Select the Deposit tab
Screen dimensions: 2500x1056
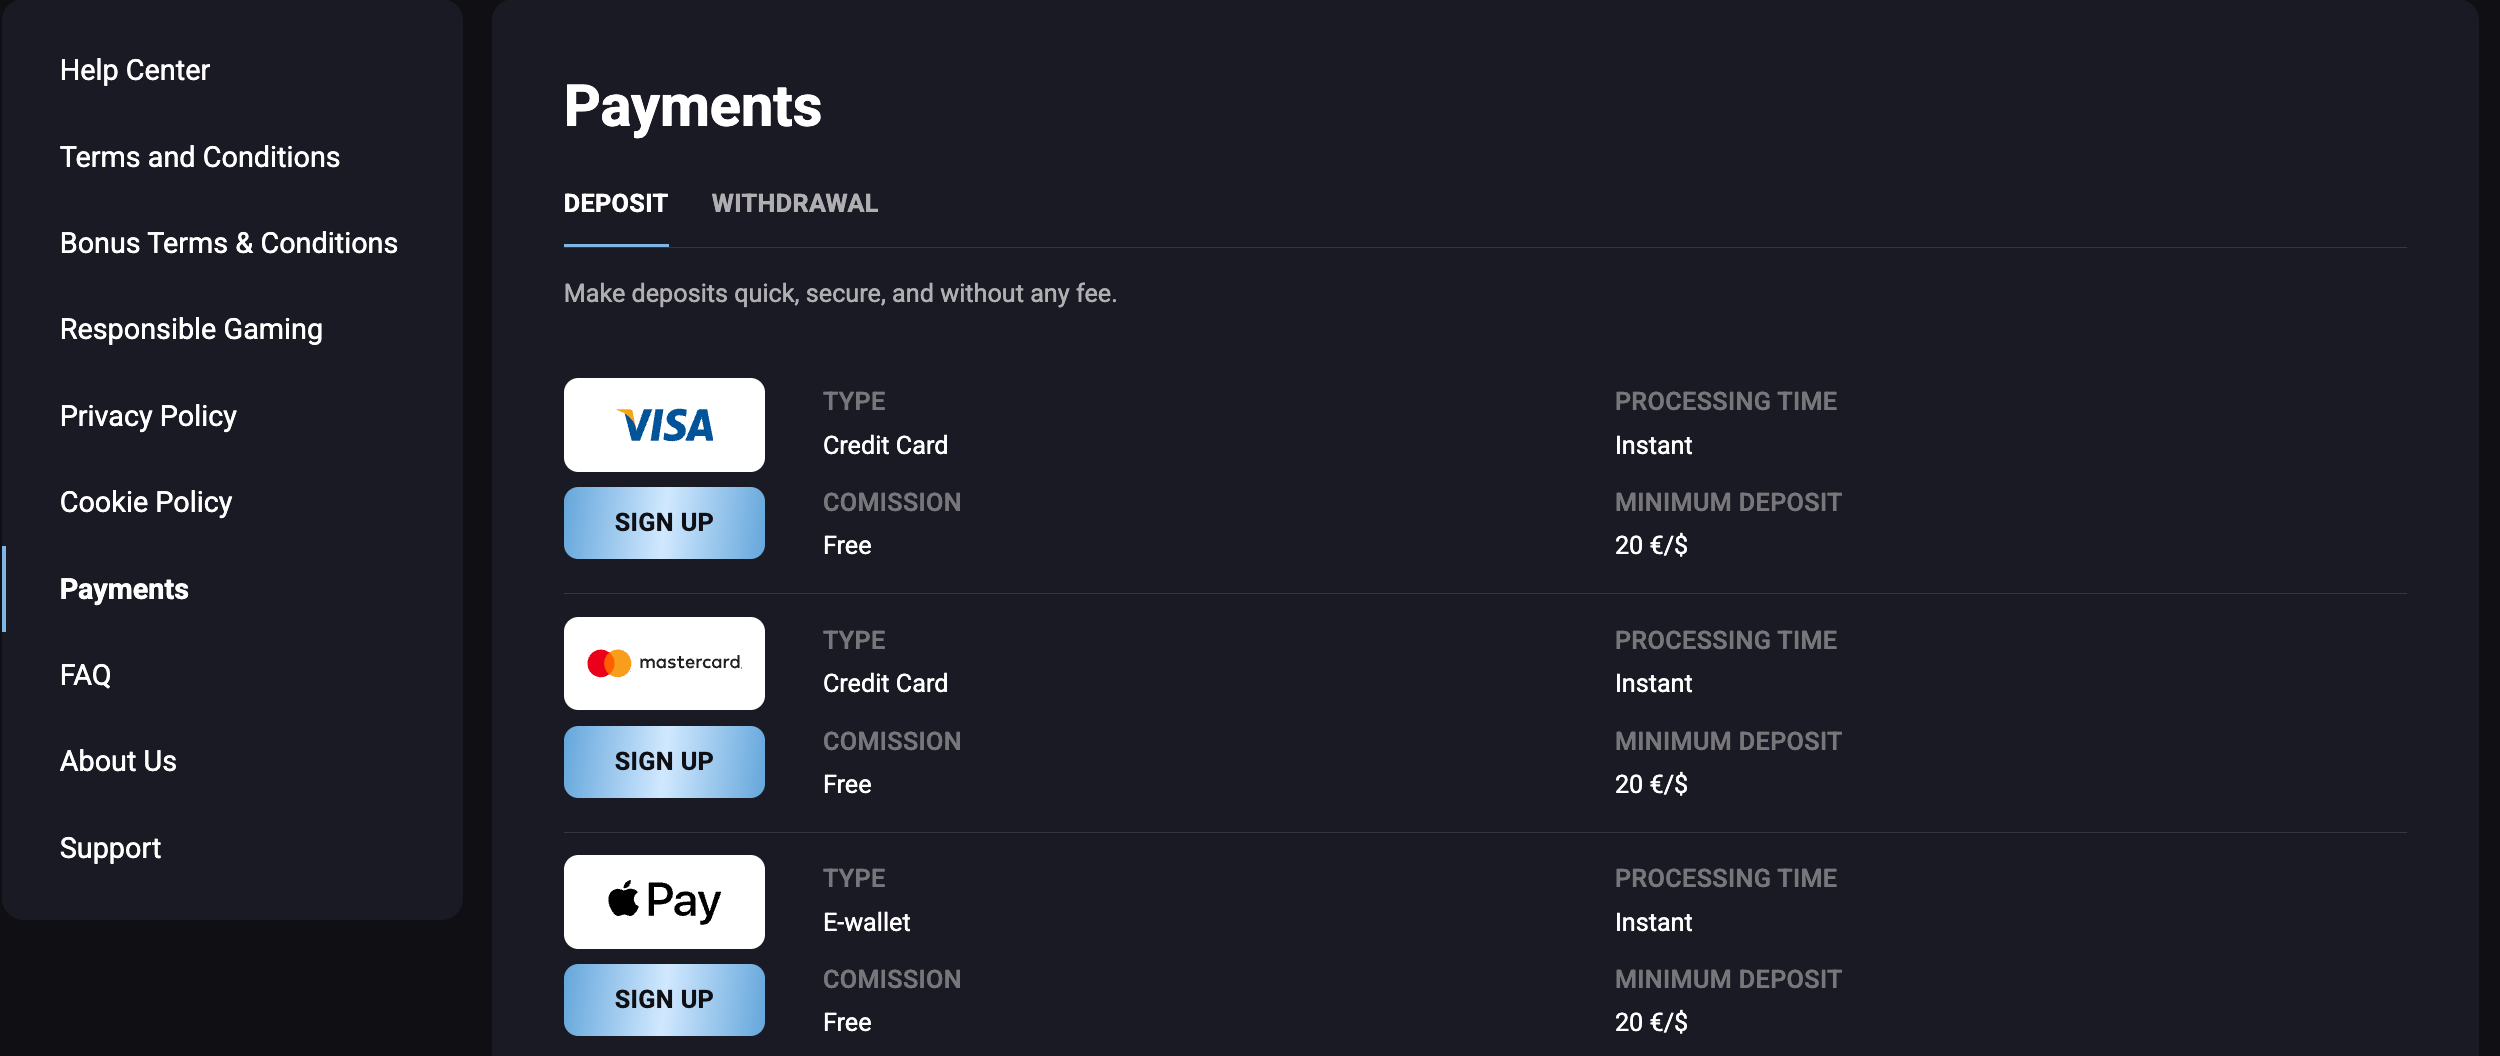tap(615, 204)
